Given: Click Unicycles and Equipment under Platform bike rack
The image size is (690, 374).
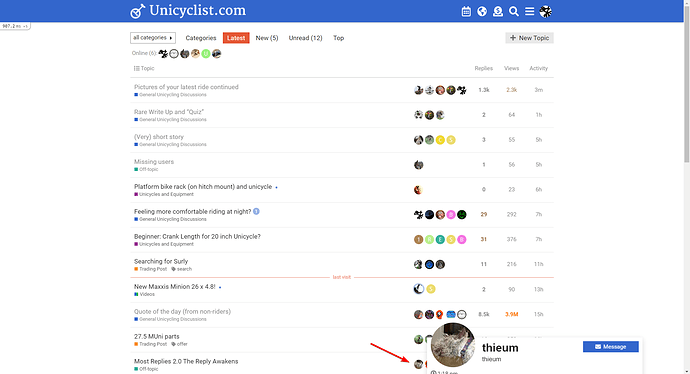Looking at the screenshot, I should [x=164, y=194].
